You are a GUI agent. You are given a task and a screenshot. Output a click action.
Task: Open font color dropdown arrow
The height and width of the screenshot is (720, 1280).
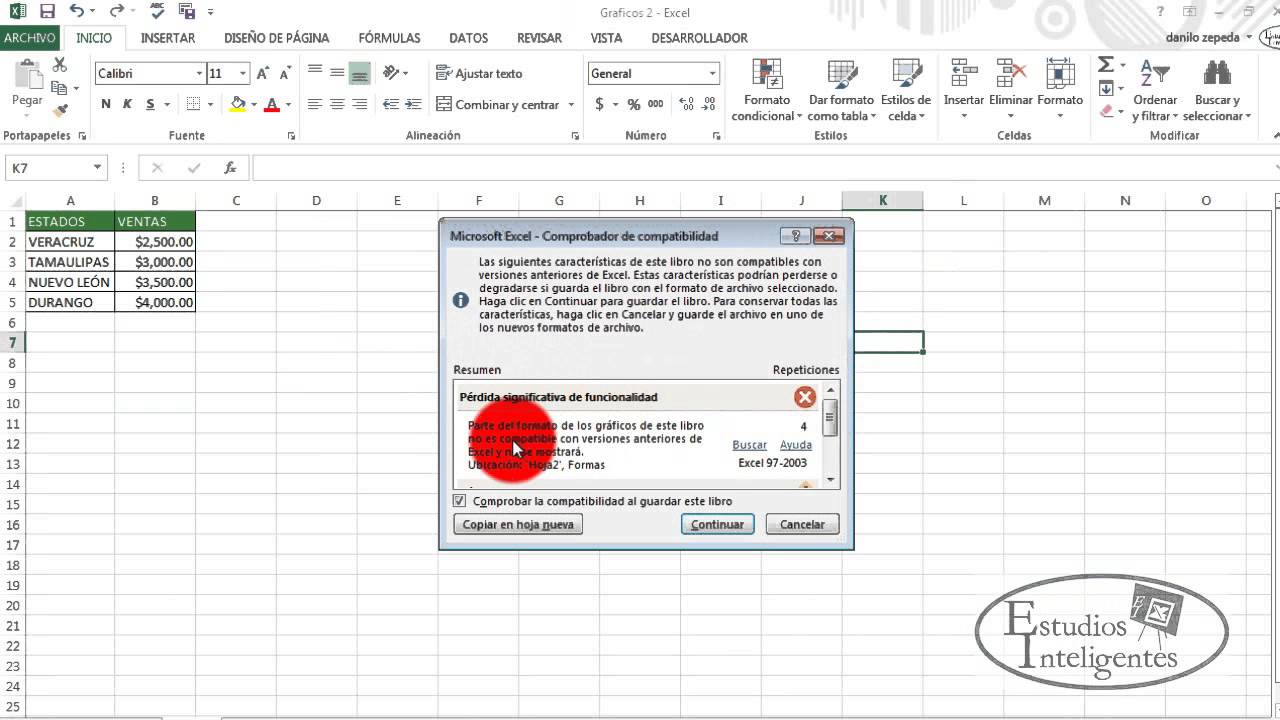(x=288, y=104)
